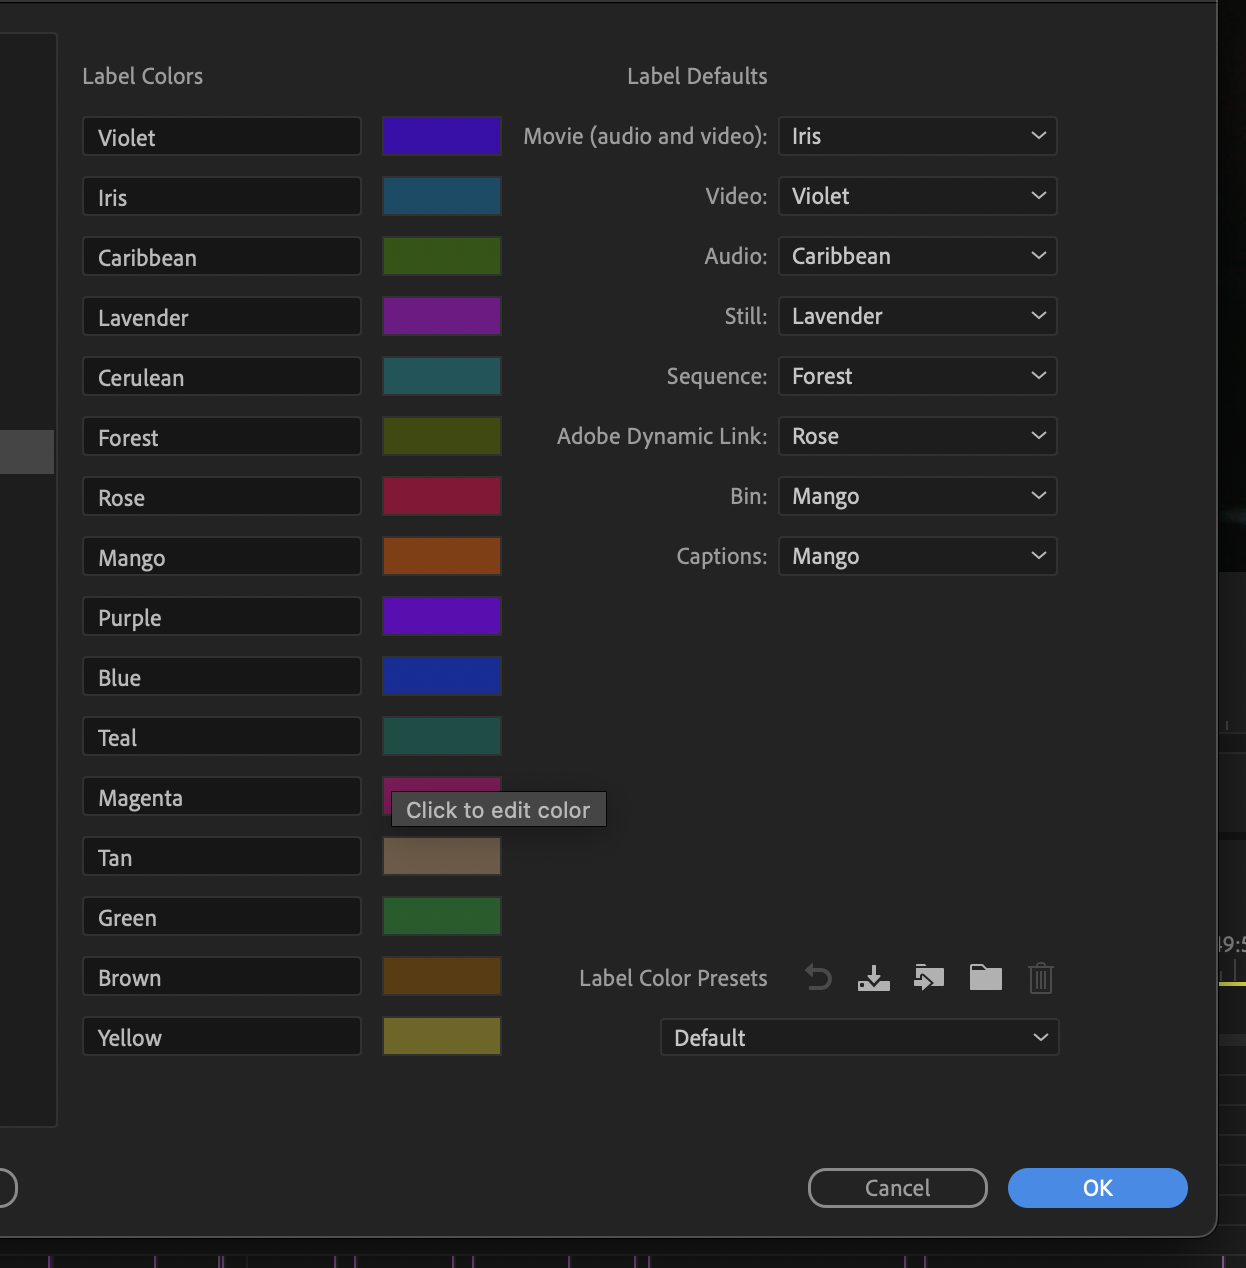Screen dimensions: 1246x1268
Task: Click the Teal label name field
Action: [221, 737]
